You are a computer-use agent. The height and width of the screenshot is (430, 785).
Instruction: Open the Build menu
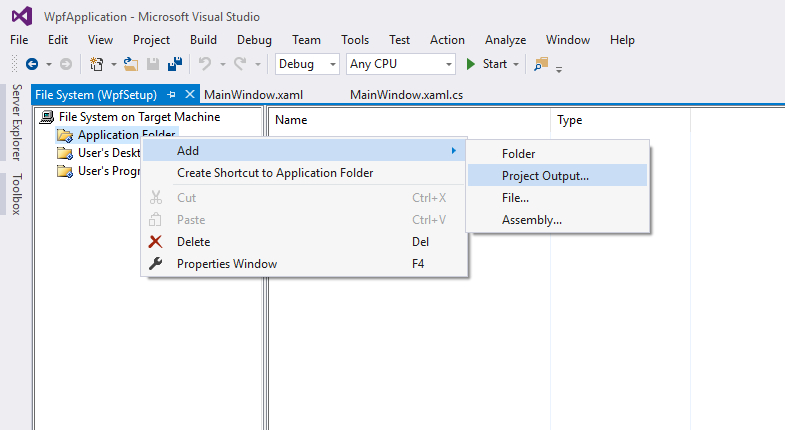(203, 40)
